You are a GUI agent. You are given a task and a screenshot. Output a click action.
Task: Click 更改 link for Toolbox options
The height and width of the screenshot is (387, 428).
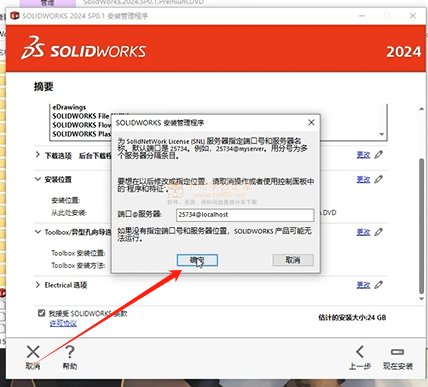[363, 232]
